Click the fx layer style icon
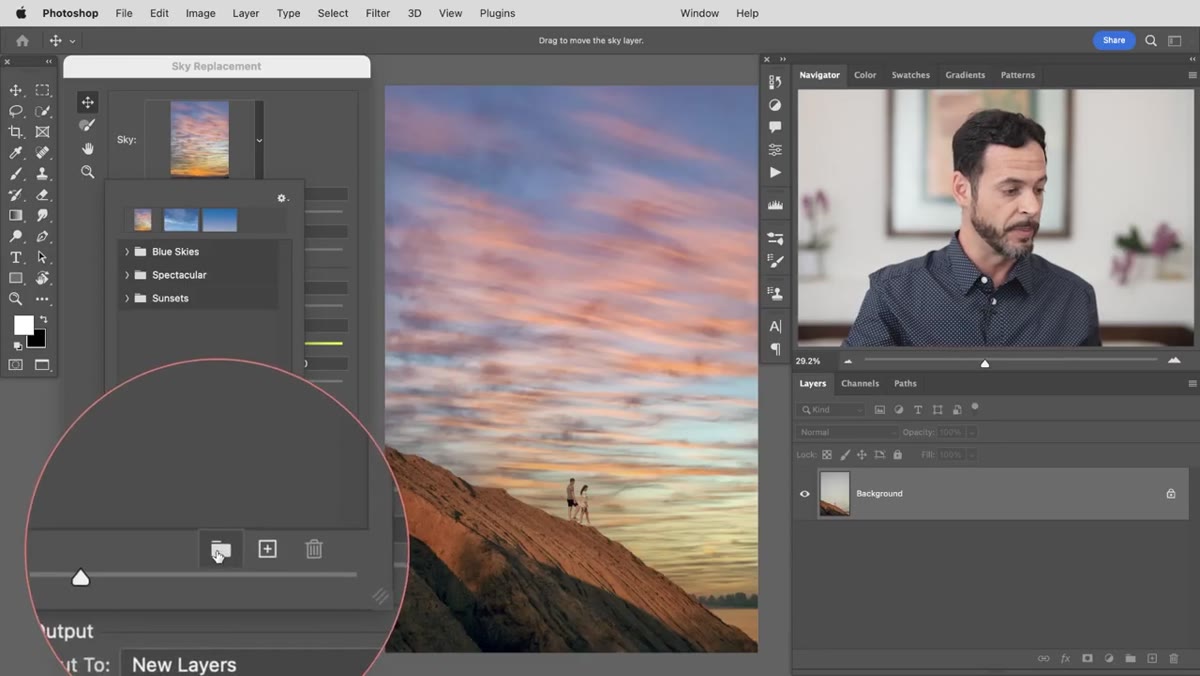Image resolution: width=1200 pixels, height=676 pixels. (1065, 659)
